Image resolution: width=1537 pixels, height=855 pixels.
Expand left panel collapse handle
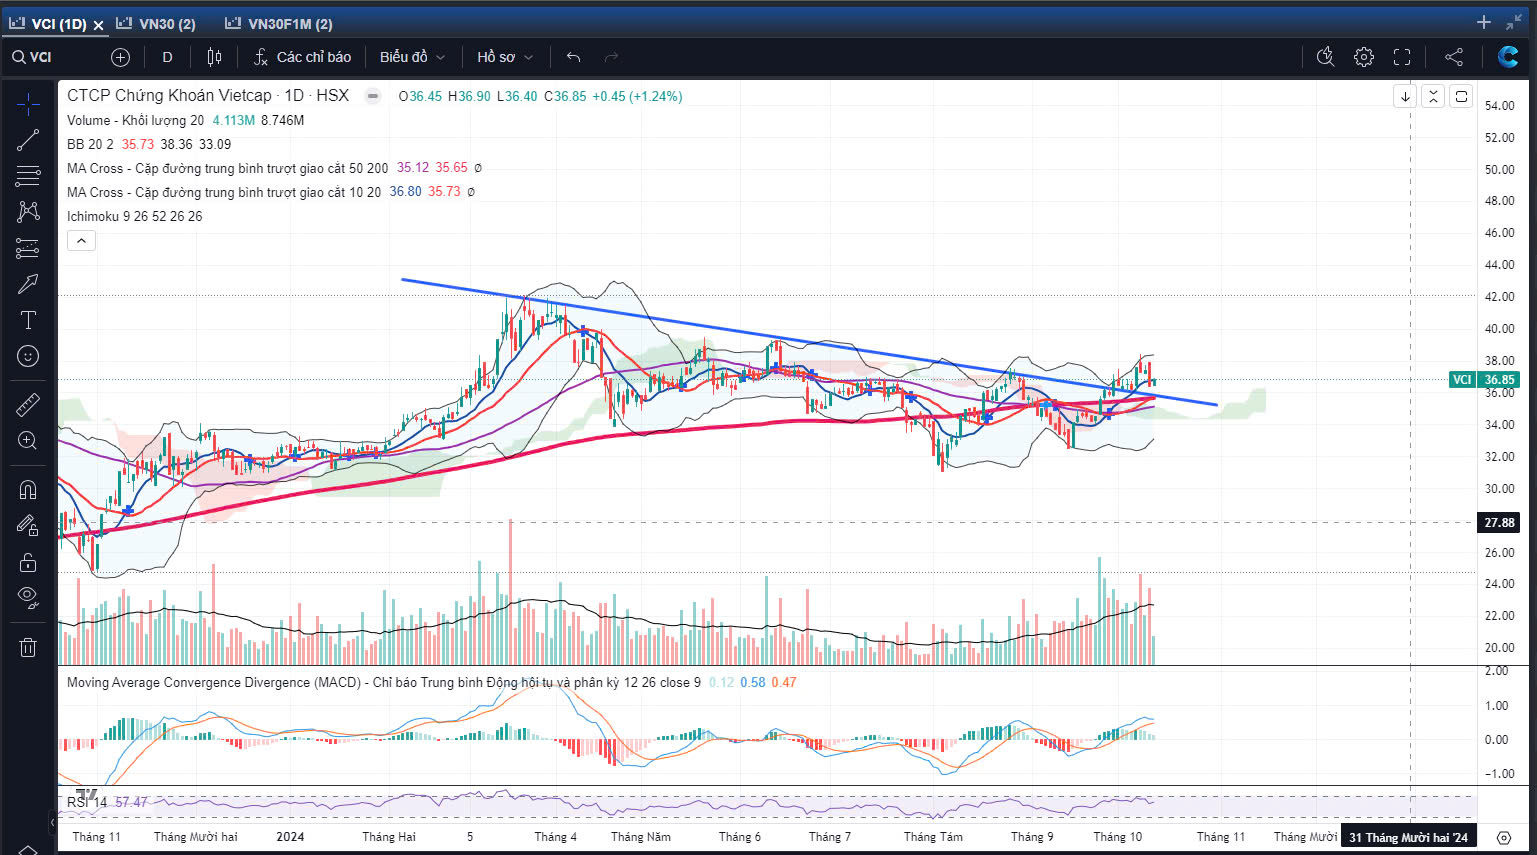pyautogui.click(x=52, y=822)
